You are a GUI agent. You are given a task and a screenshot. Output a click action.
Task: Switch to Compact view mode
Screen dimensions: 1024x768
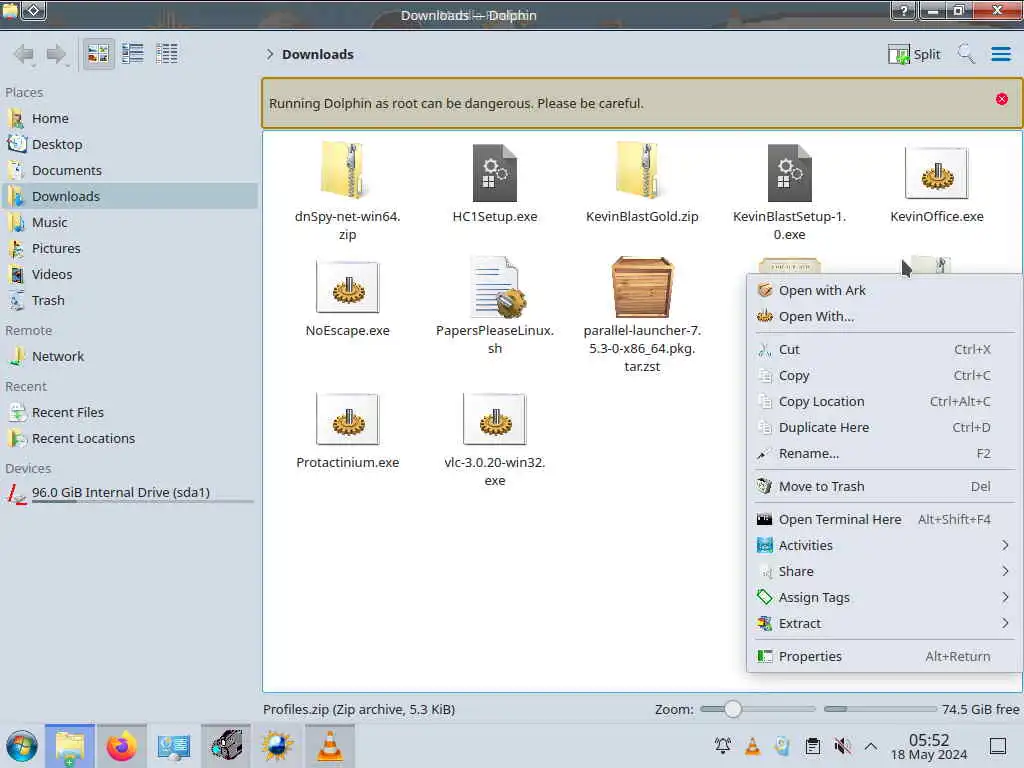point(133,54)
